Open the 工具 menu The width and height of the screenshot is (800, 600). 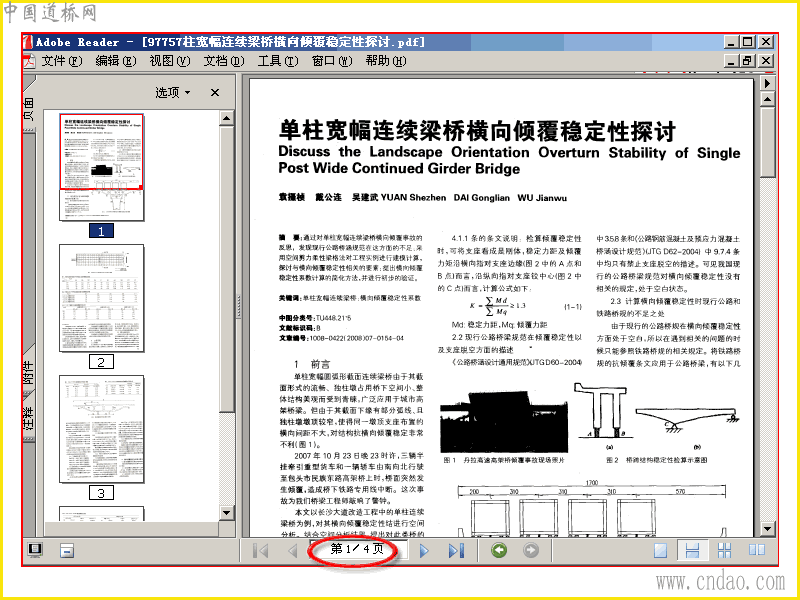click(278, 61)
